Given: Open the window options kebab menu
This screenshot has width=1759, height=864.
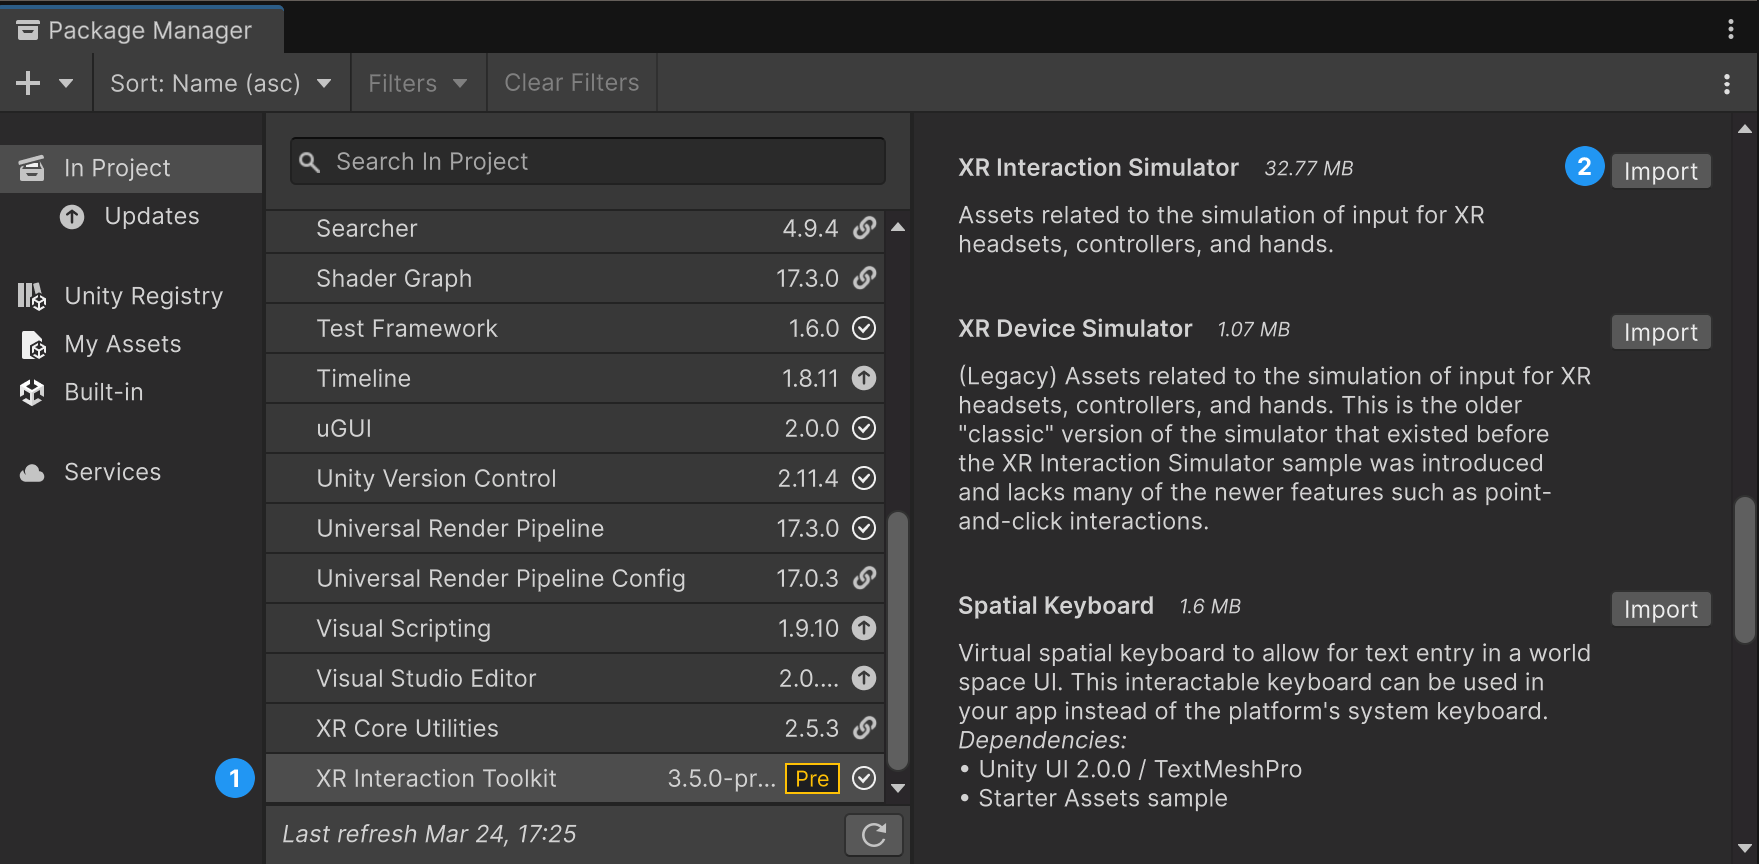Looking at the screenshot, I should pyautogui.click(x=1730, y=30).
